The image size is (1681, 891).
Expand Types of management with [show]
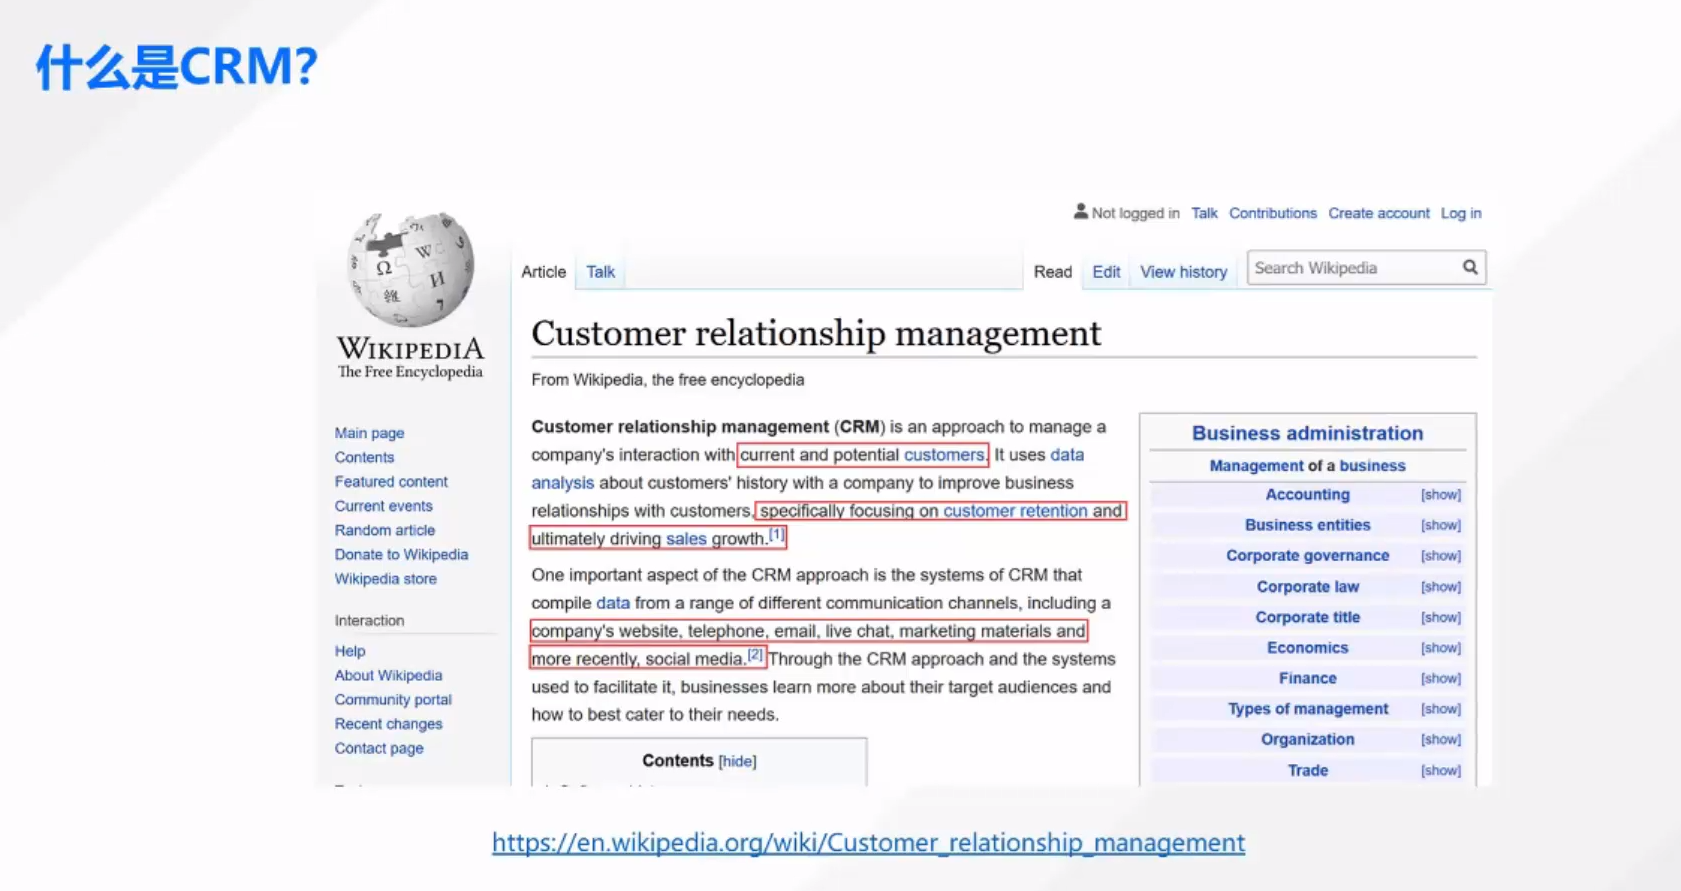pyautogui.click(x=1441, y=709)
